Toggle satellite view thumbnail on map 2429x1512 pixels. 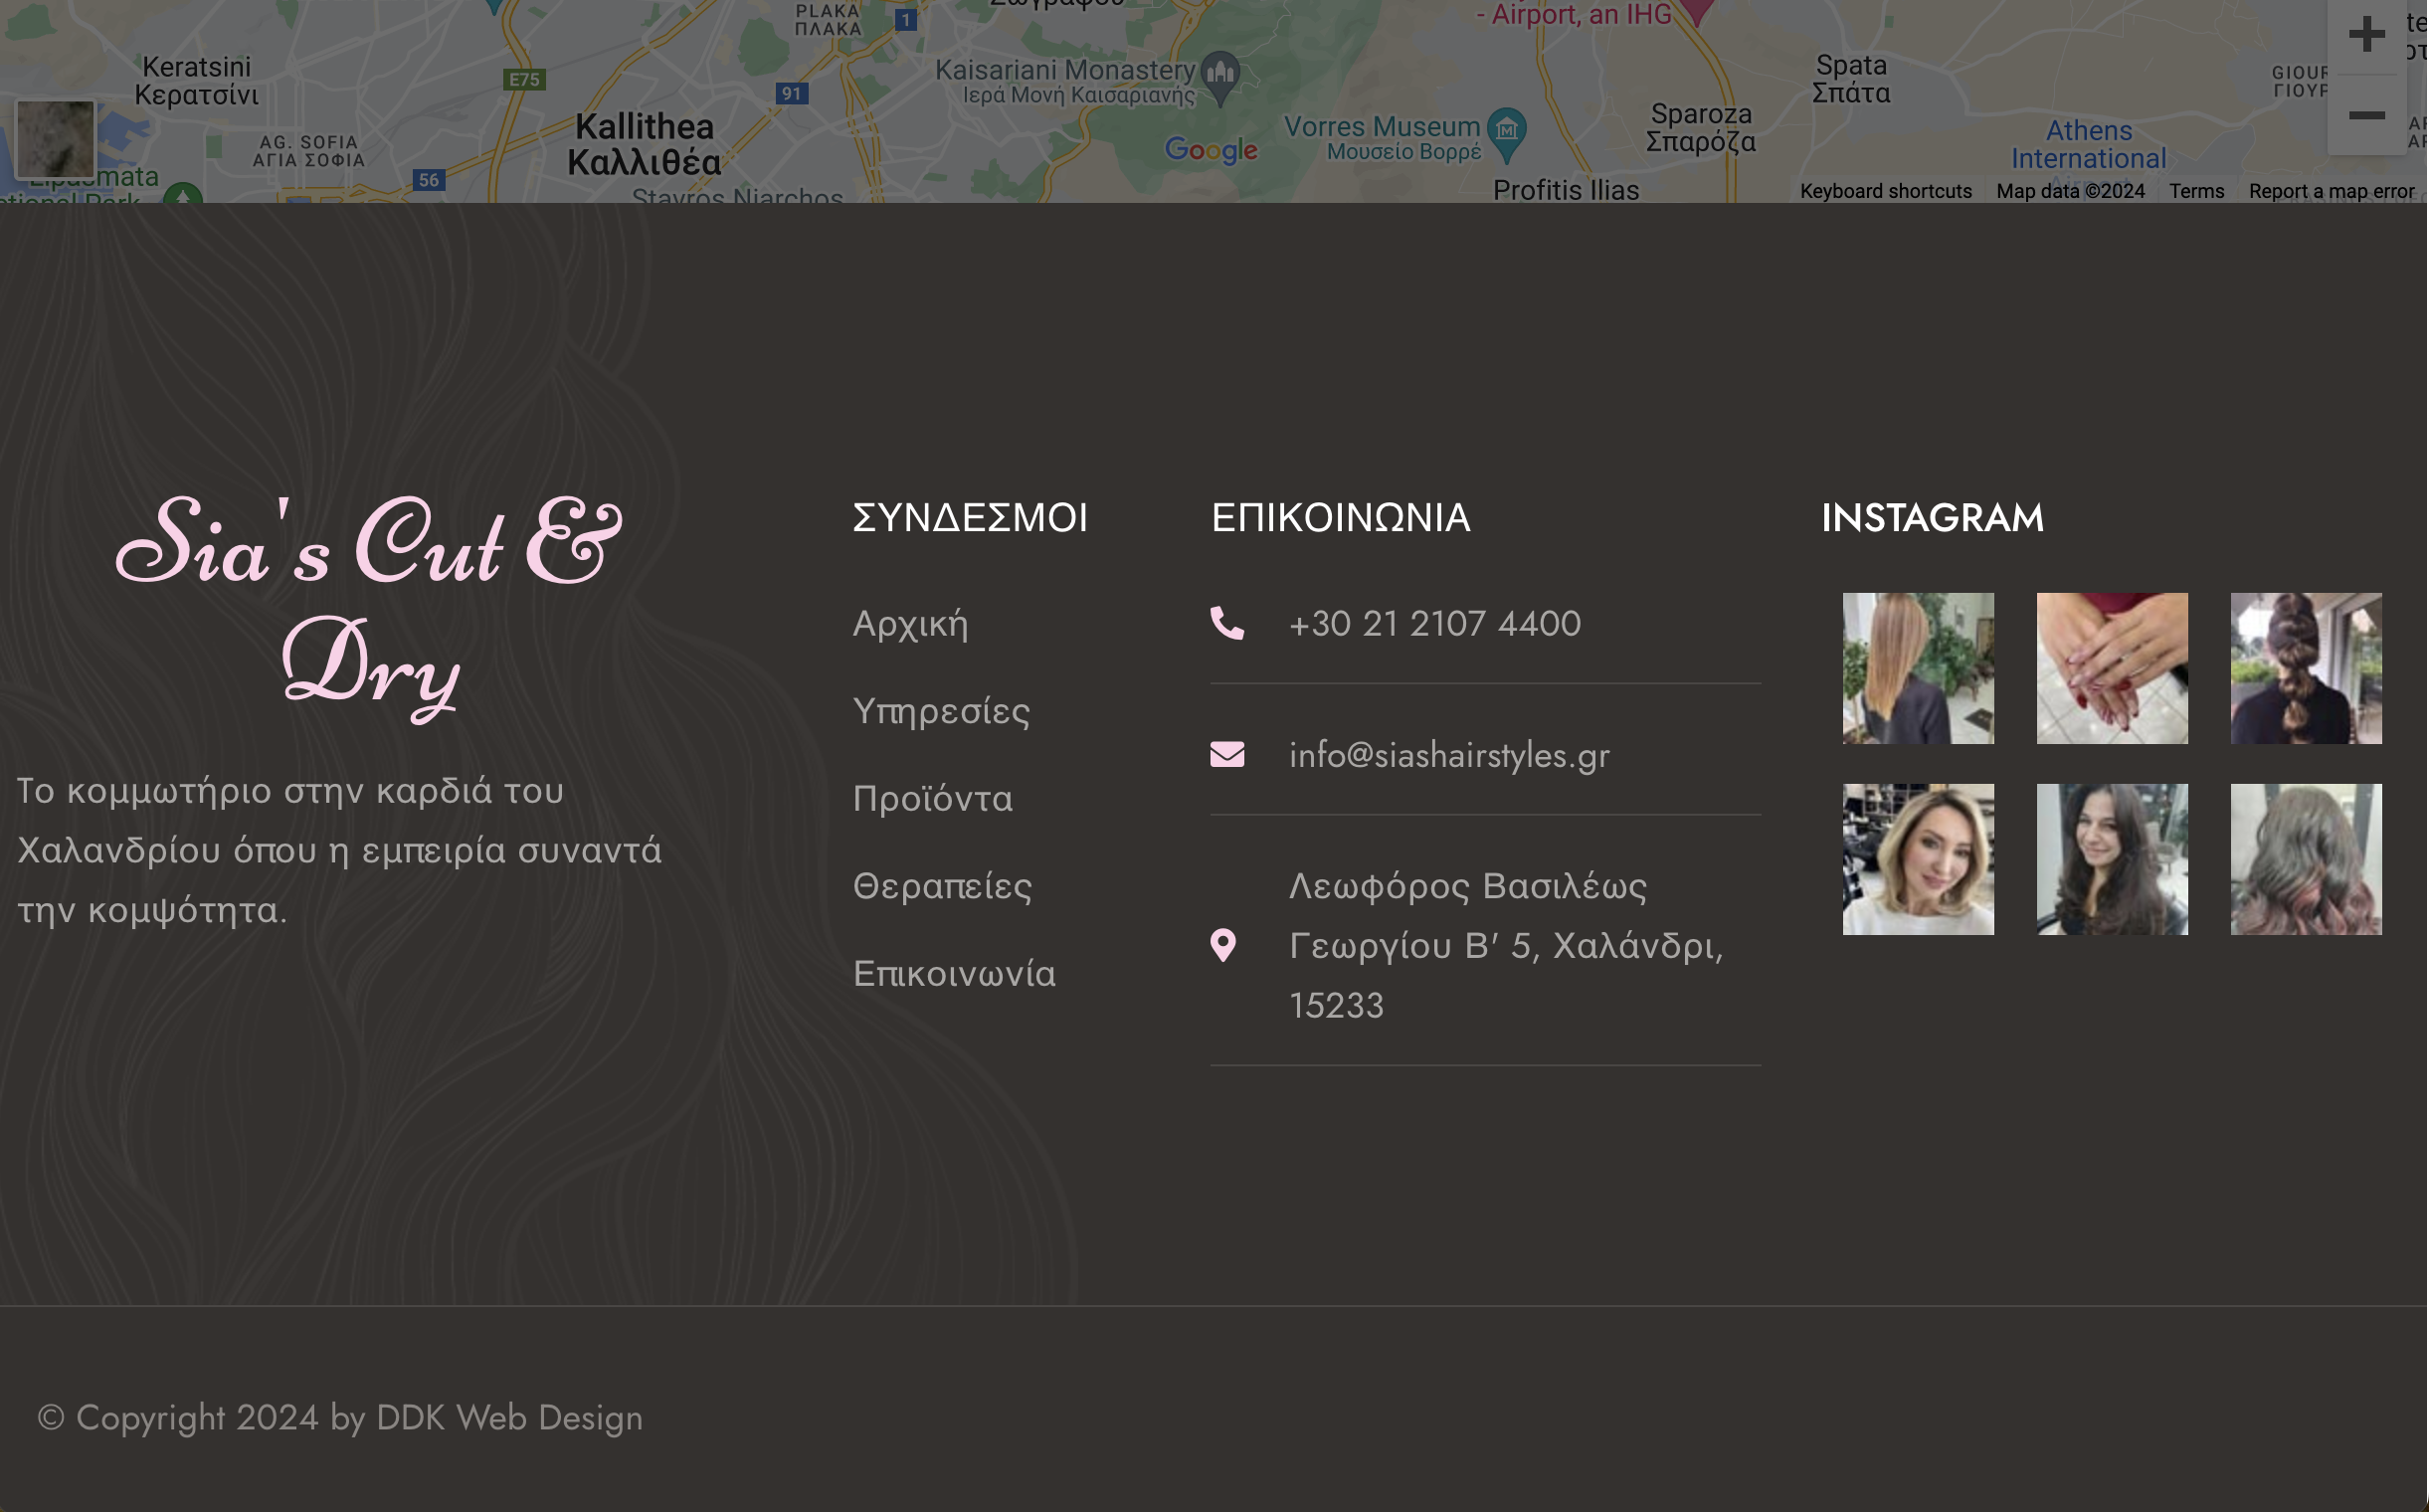(x=55, y=139)
